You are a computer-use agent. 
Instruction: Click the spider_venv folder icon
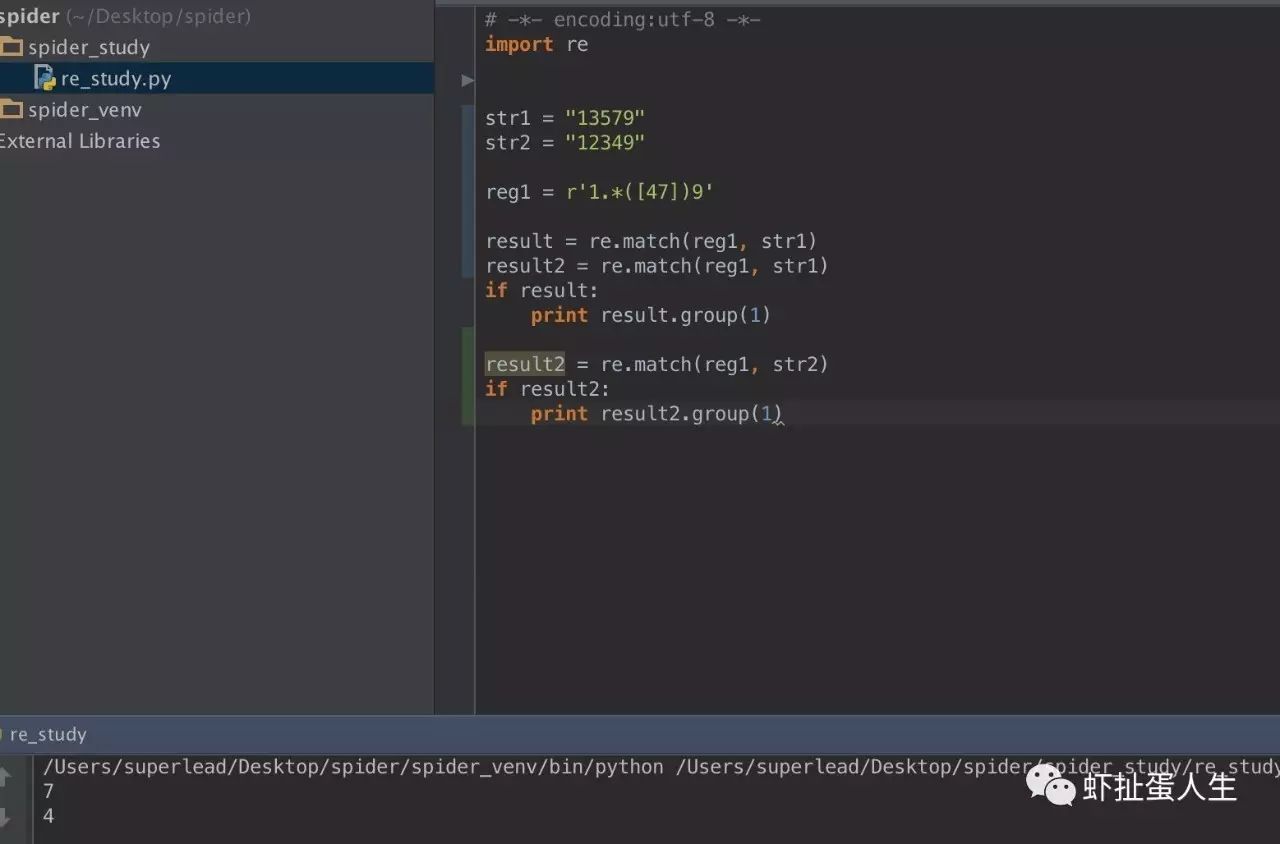pos(11,109)
